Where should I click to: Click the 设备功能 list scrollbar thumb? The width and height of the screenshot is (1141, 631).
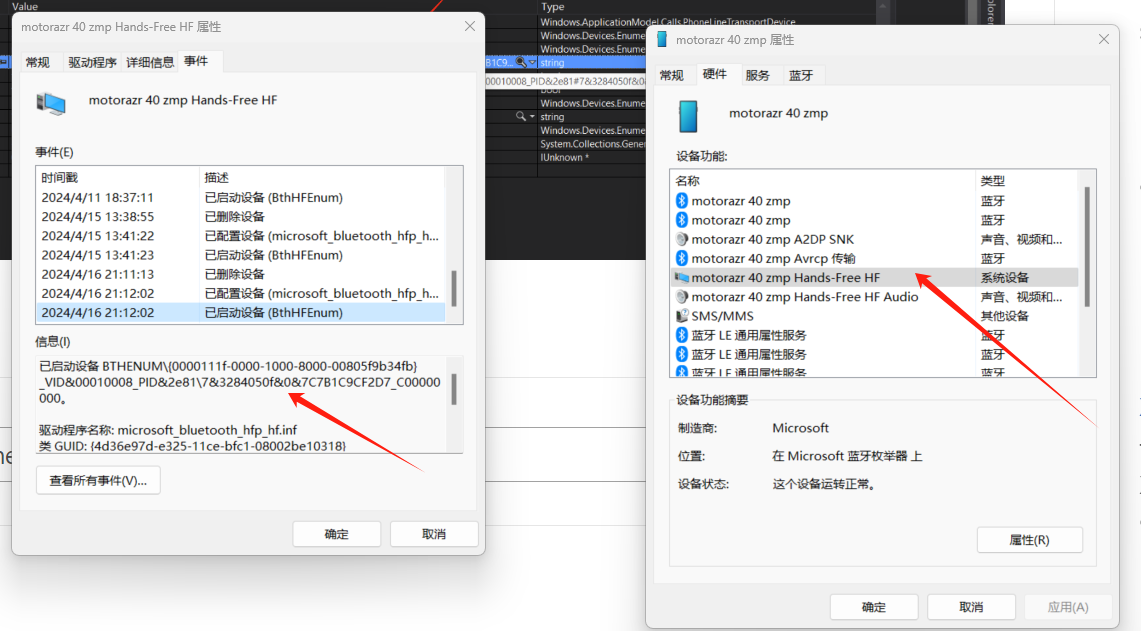1087,247
